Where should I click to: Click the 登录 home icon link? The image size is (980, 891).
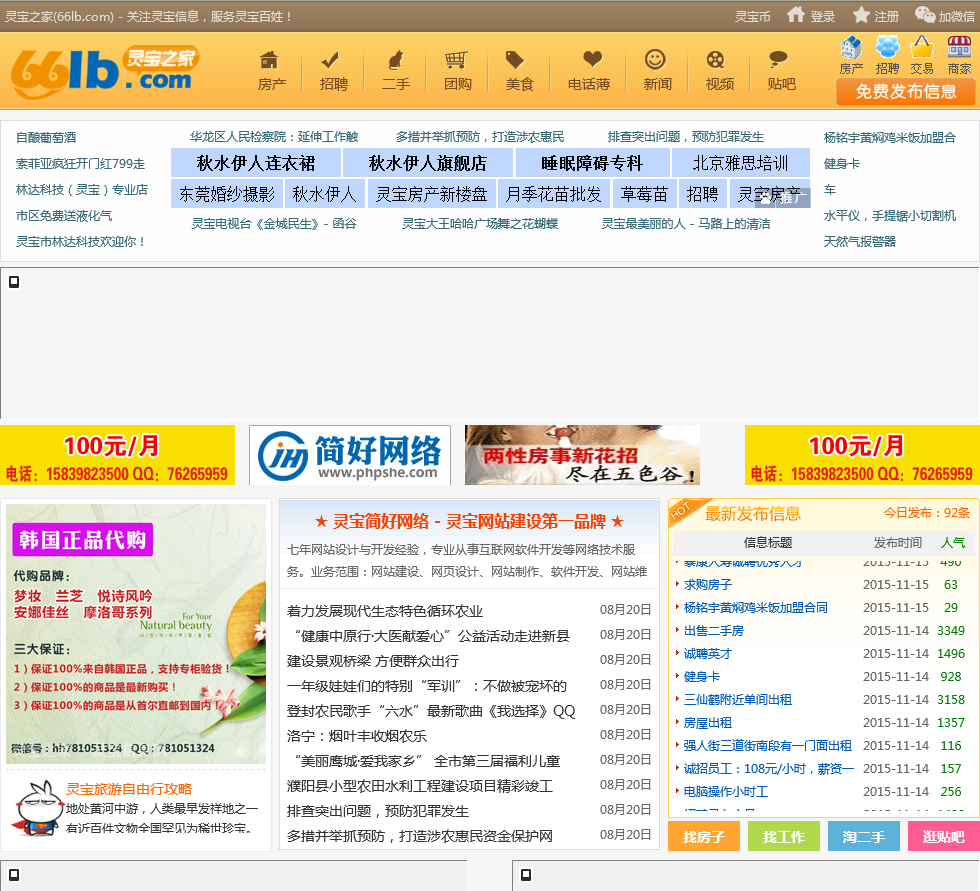tap(811, 16)
